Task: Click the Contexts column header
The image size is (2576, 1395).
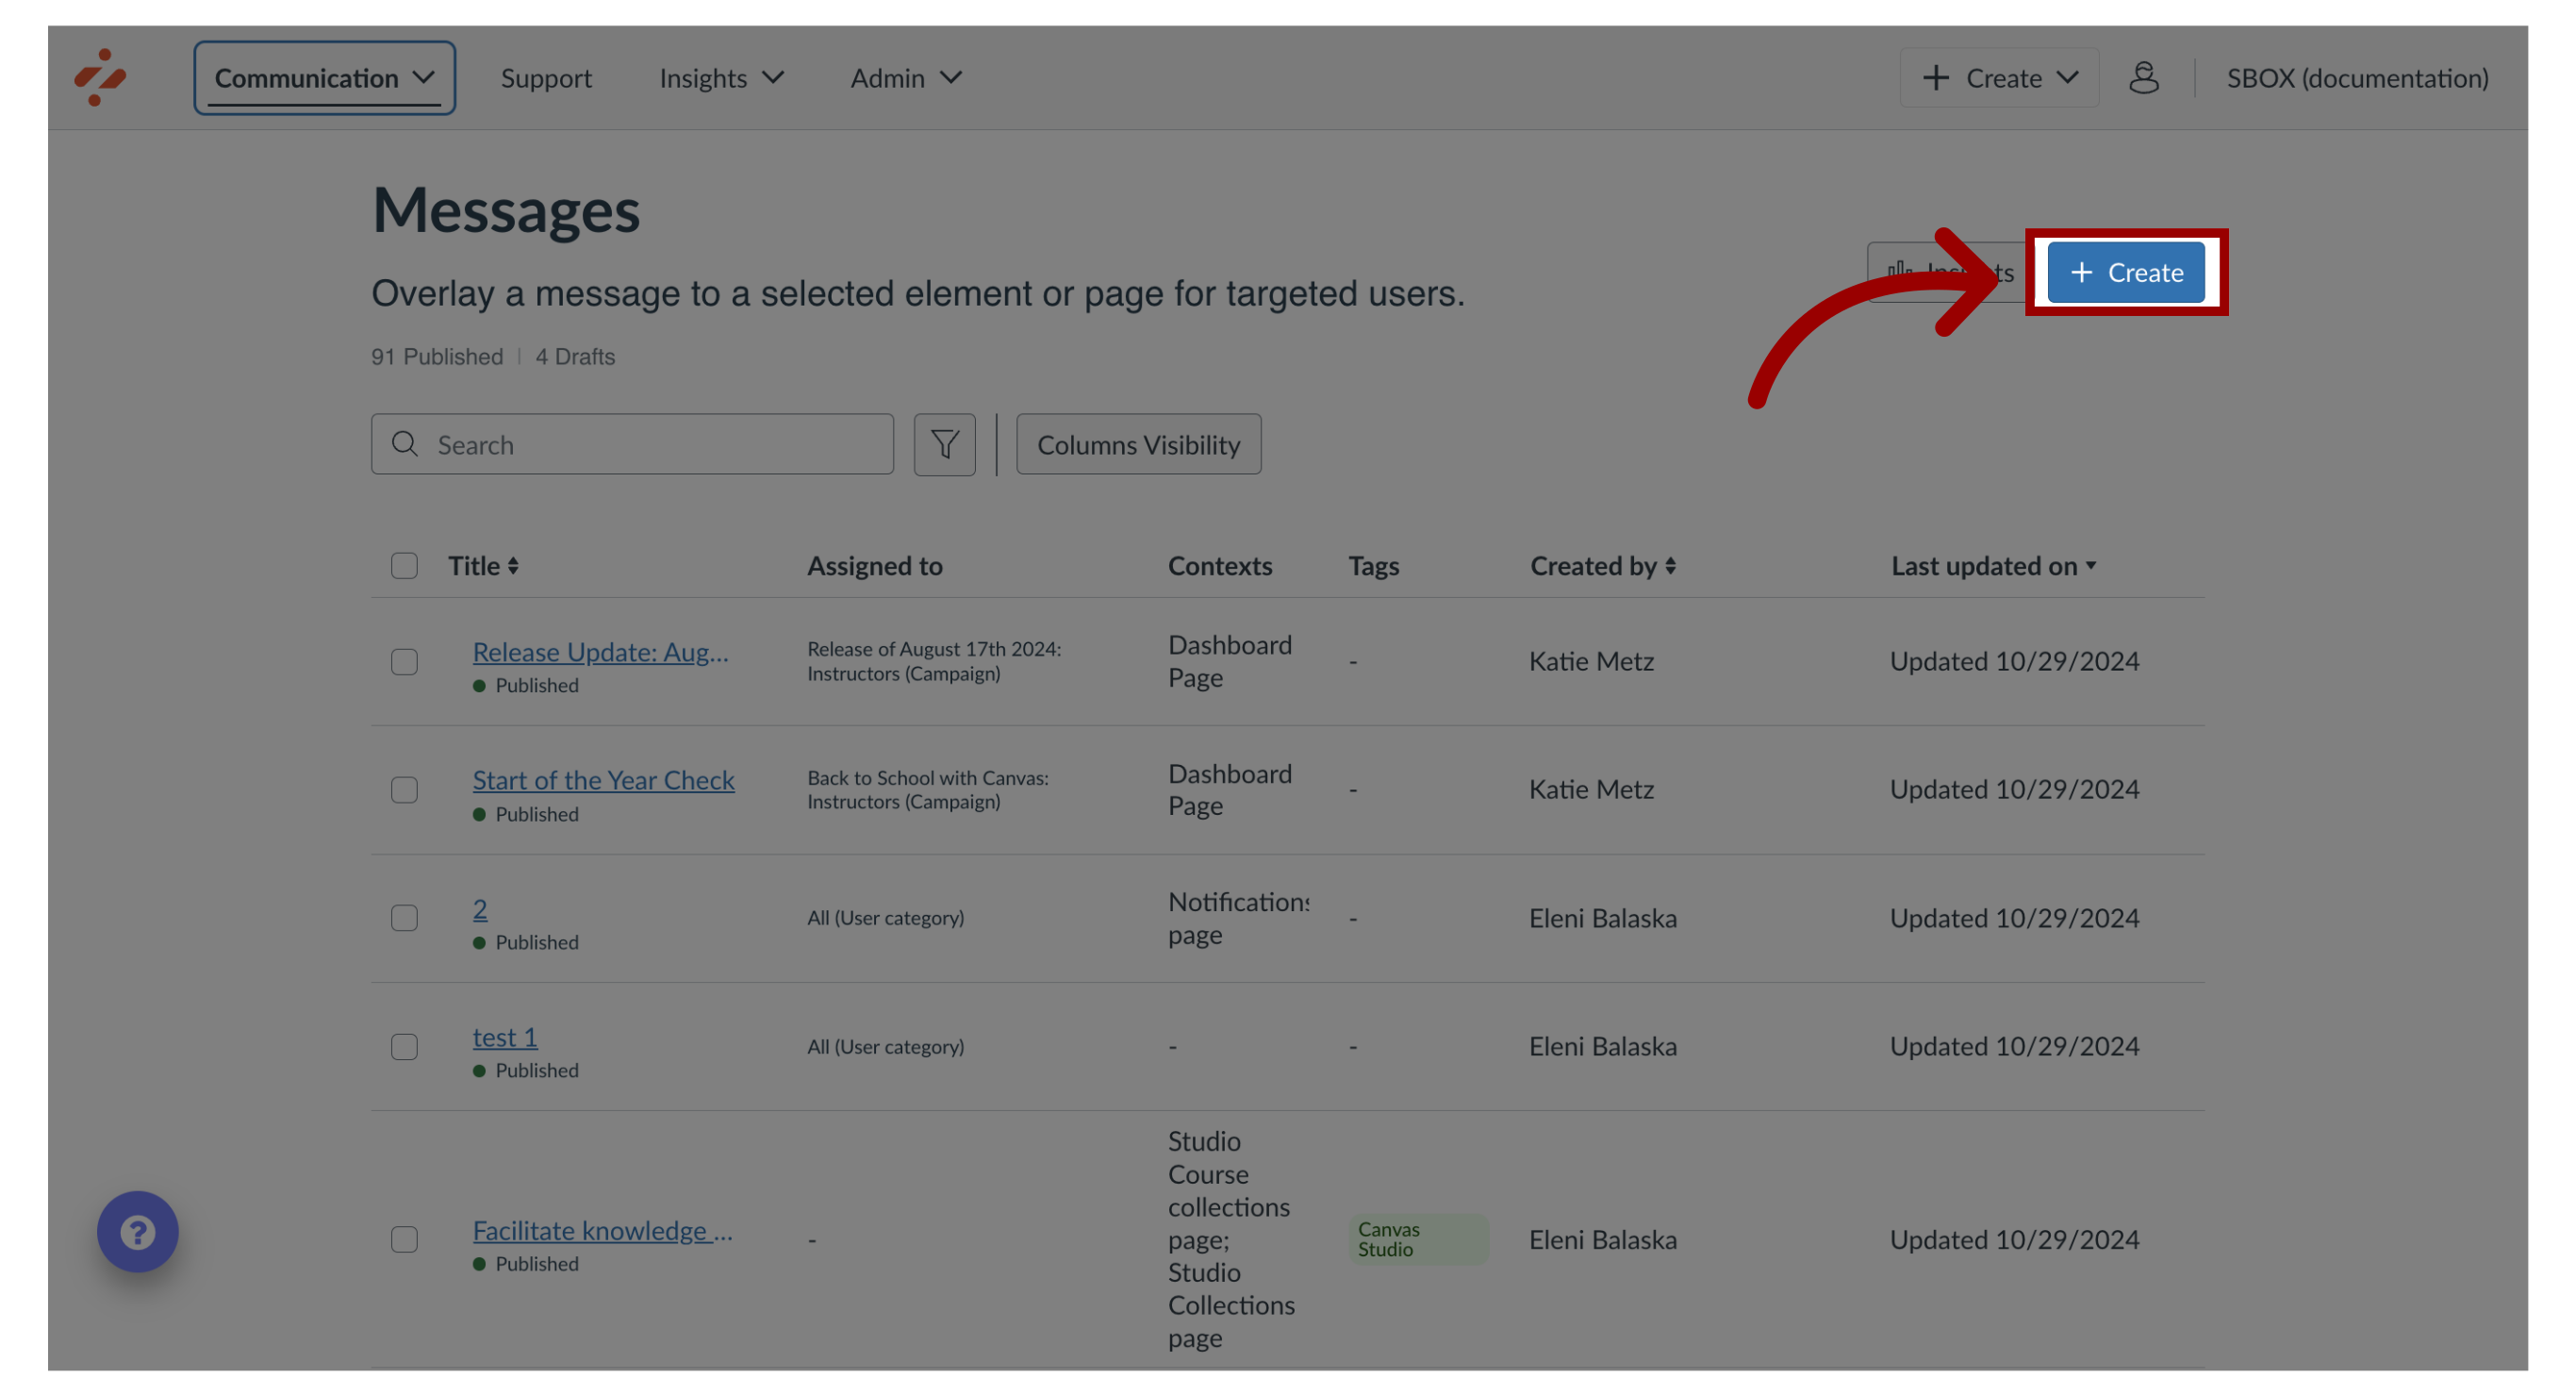Action: click(x=1220, y=566)
